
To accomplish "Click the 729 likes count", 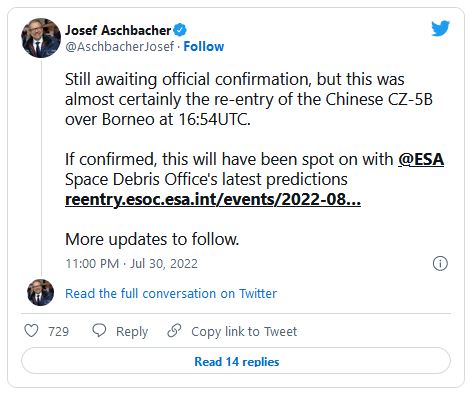I will tap(59, 332).
